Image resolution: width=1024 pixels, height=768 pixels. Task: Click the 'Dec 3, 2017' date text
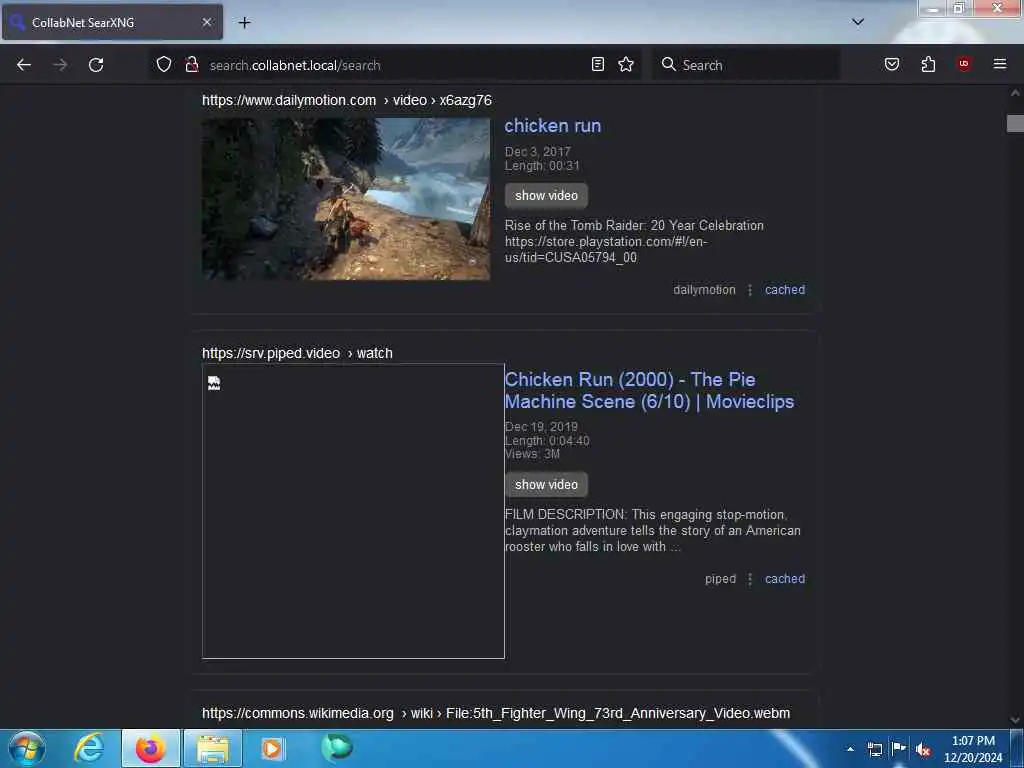537,152
